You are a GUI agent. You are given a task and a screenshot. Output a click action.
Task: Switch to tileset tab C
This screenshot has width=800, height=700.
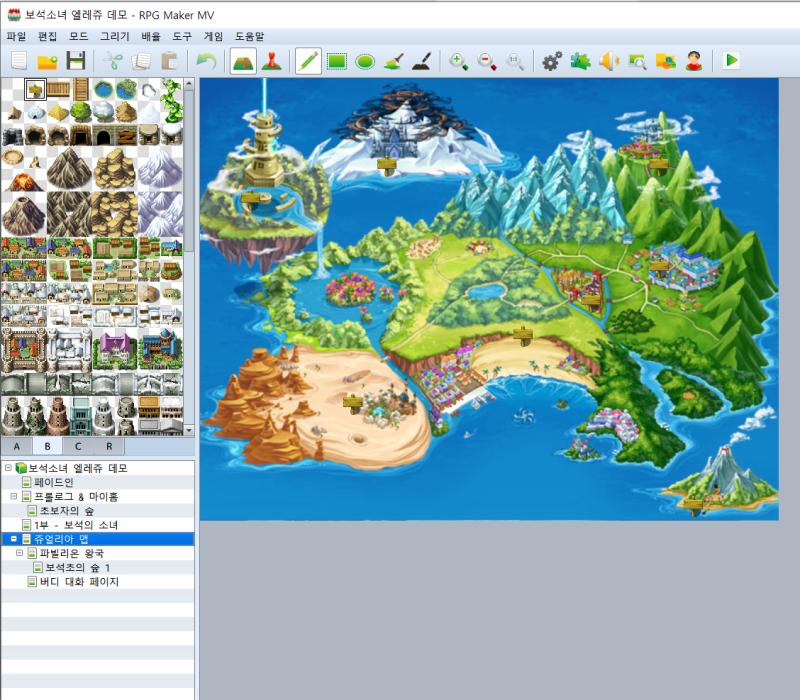tap(78, 446)
